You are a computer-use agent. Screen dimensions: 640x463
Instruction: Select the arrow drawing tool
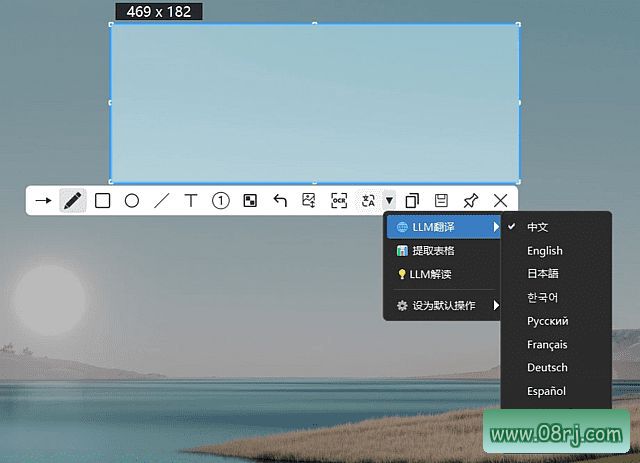point(43,200)
